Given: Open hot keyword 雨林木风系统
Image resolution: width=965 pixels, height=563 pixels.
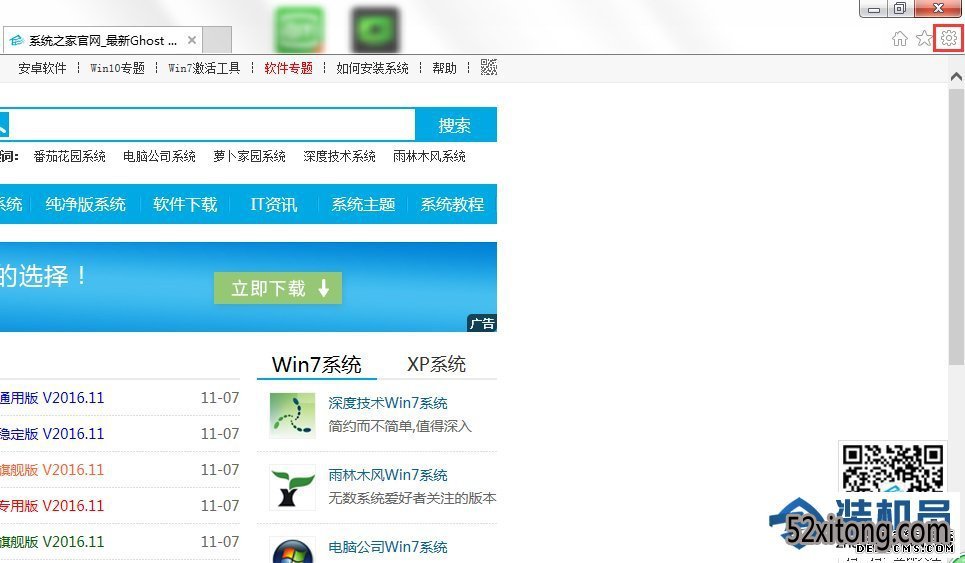Looking at the screenshot, I should [429, 156].
